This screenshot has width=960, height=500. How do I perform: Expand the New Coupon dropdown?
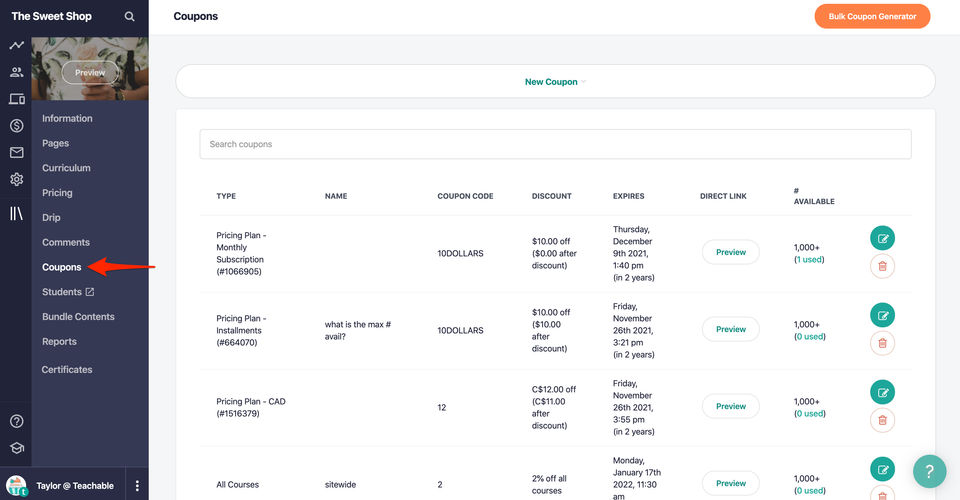[555, 82]
